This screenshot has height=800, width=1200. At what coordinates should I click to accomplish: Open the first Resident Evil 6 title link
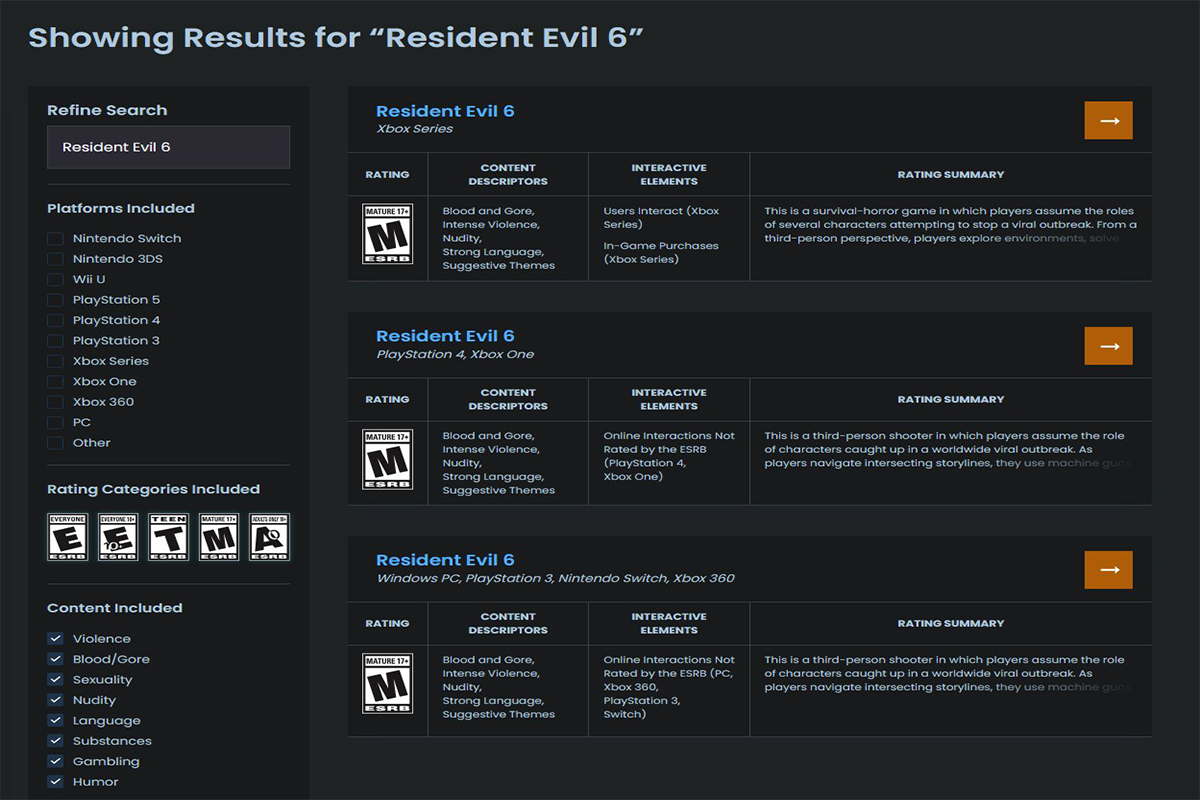445,111
